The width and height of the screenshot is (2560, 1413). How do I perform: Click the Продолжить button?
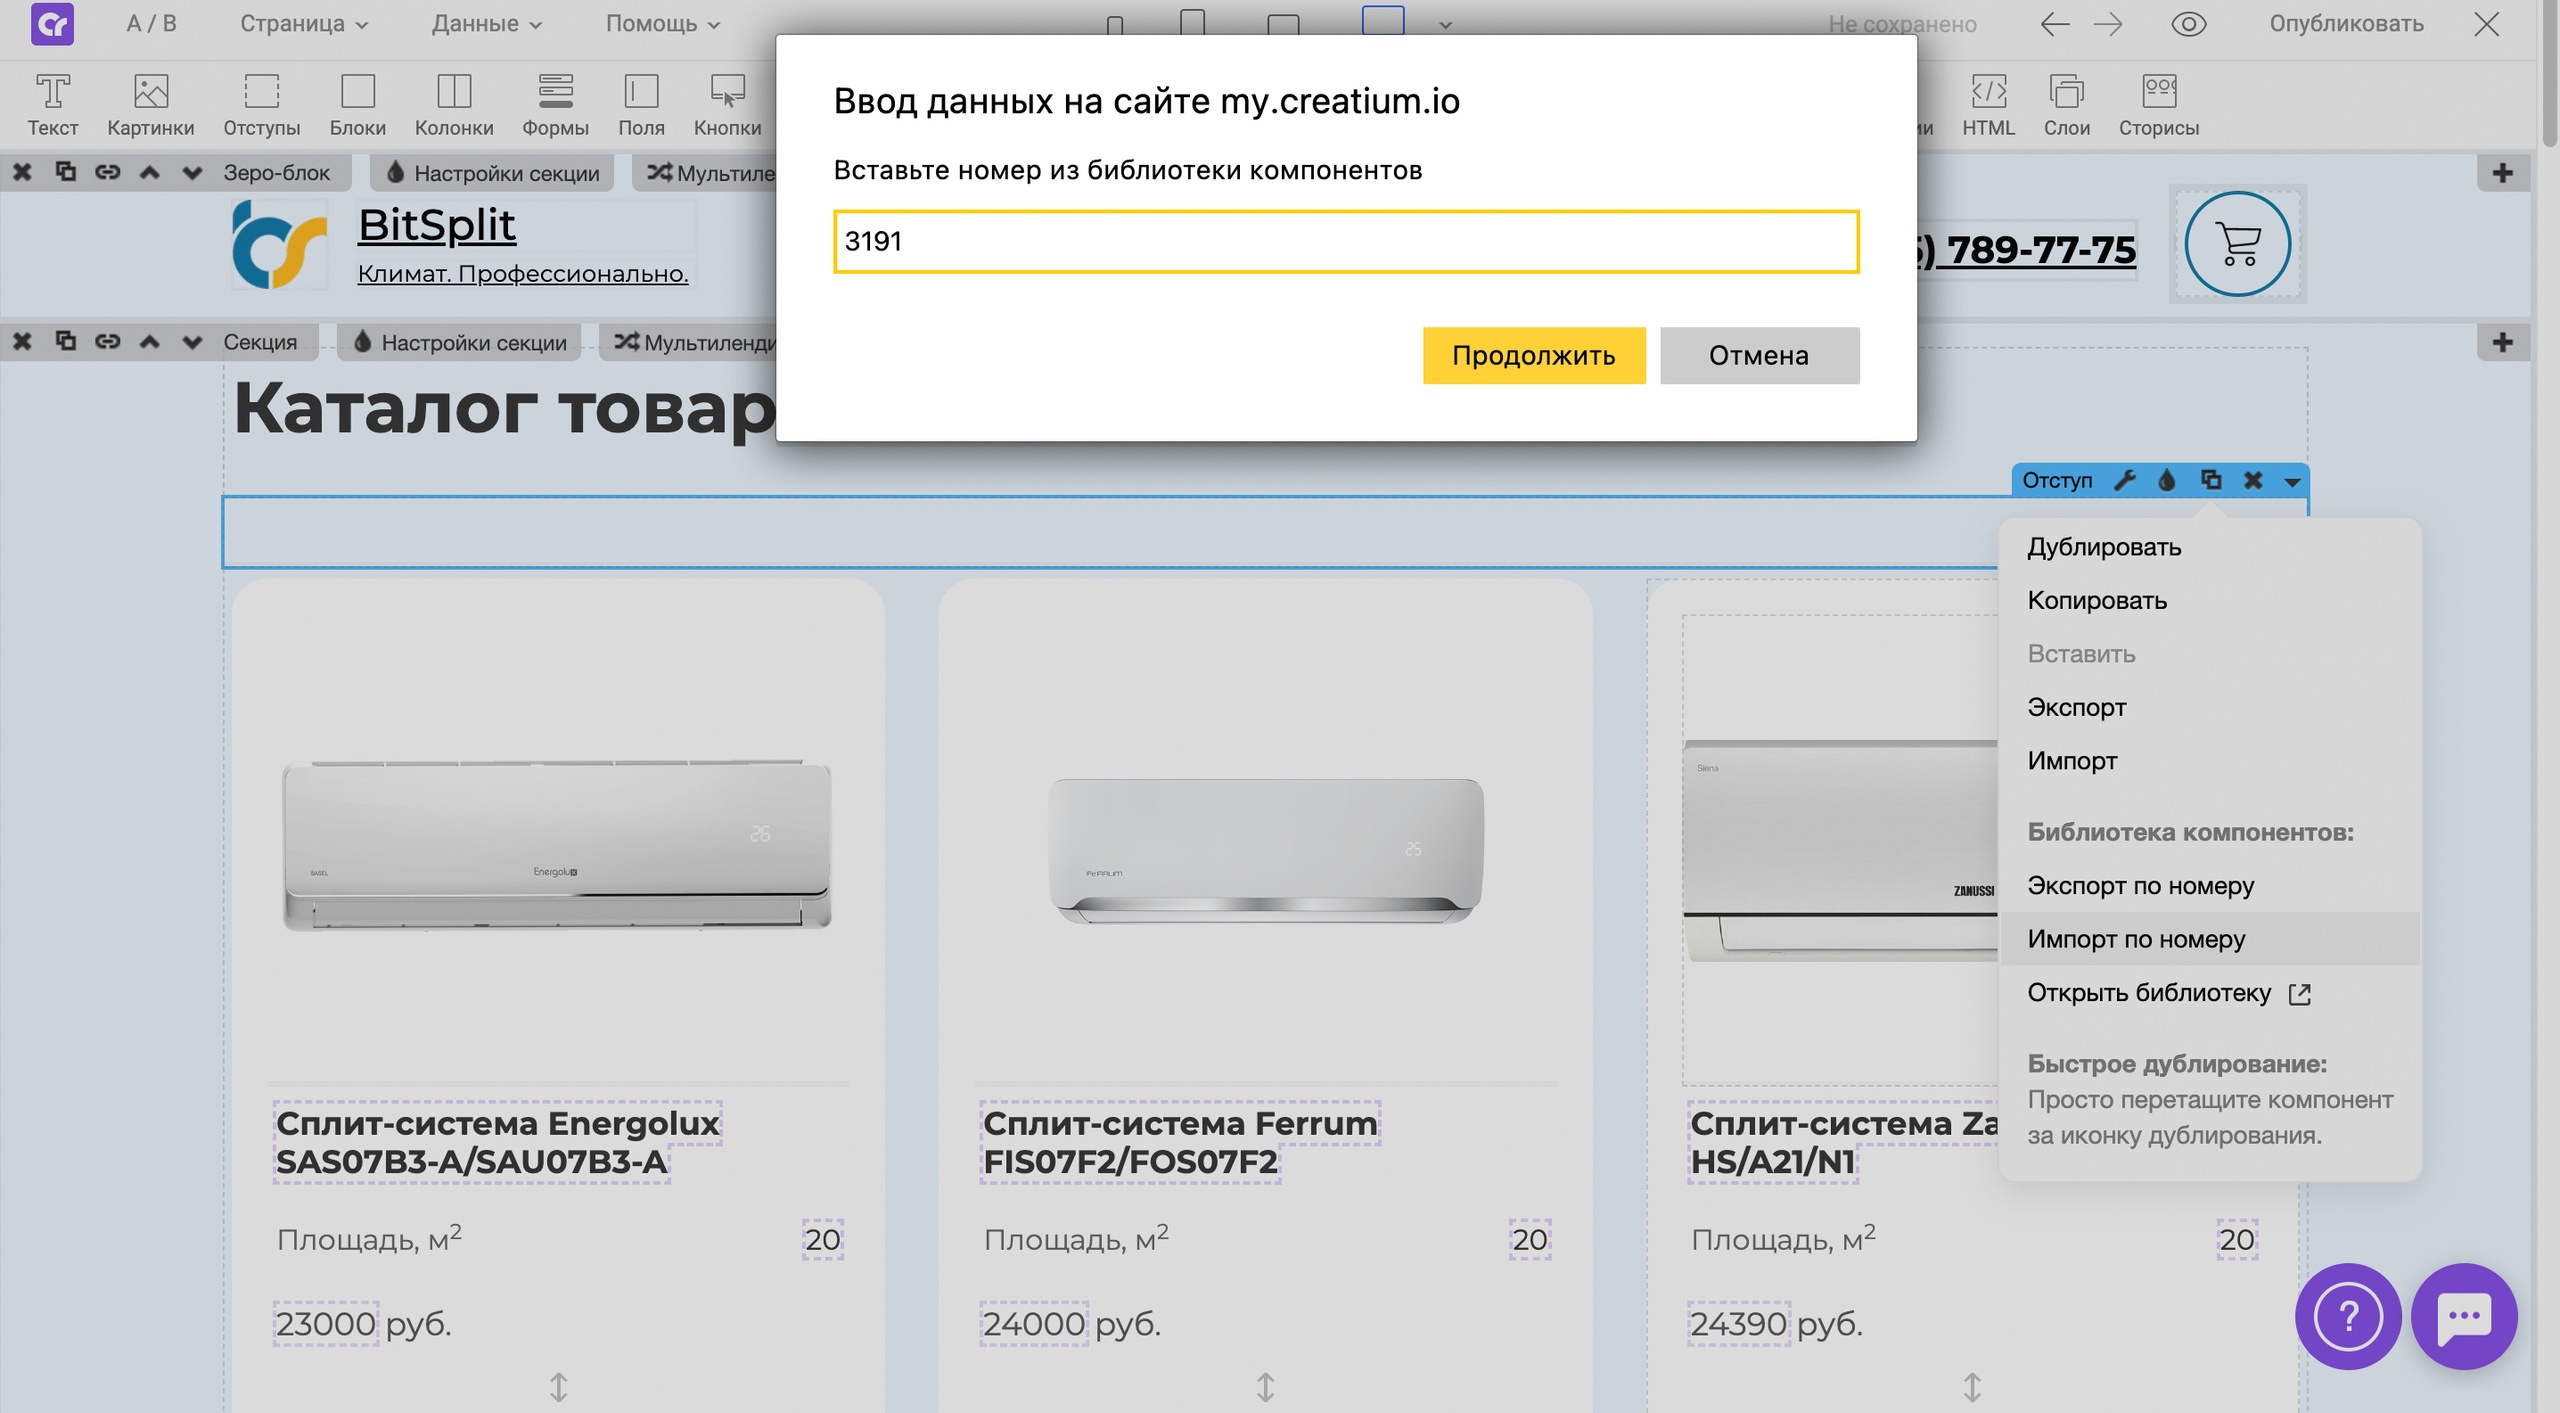(1534, 355)
